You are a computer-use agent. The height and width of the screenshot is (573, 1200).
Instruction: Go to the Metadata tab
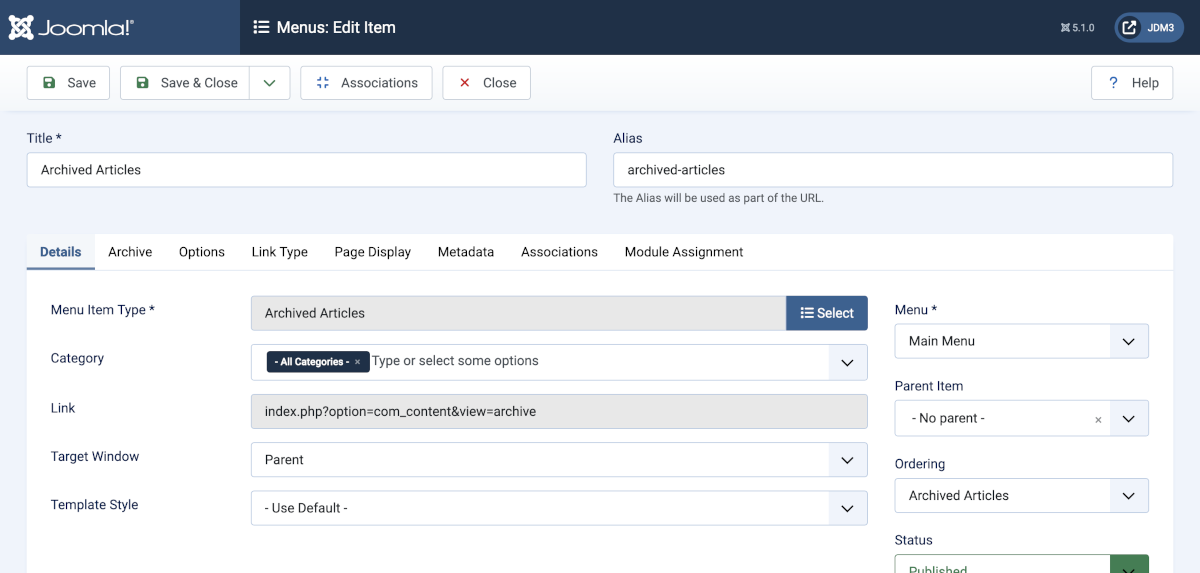tap(465, 252)
